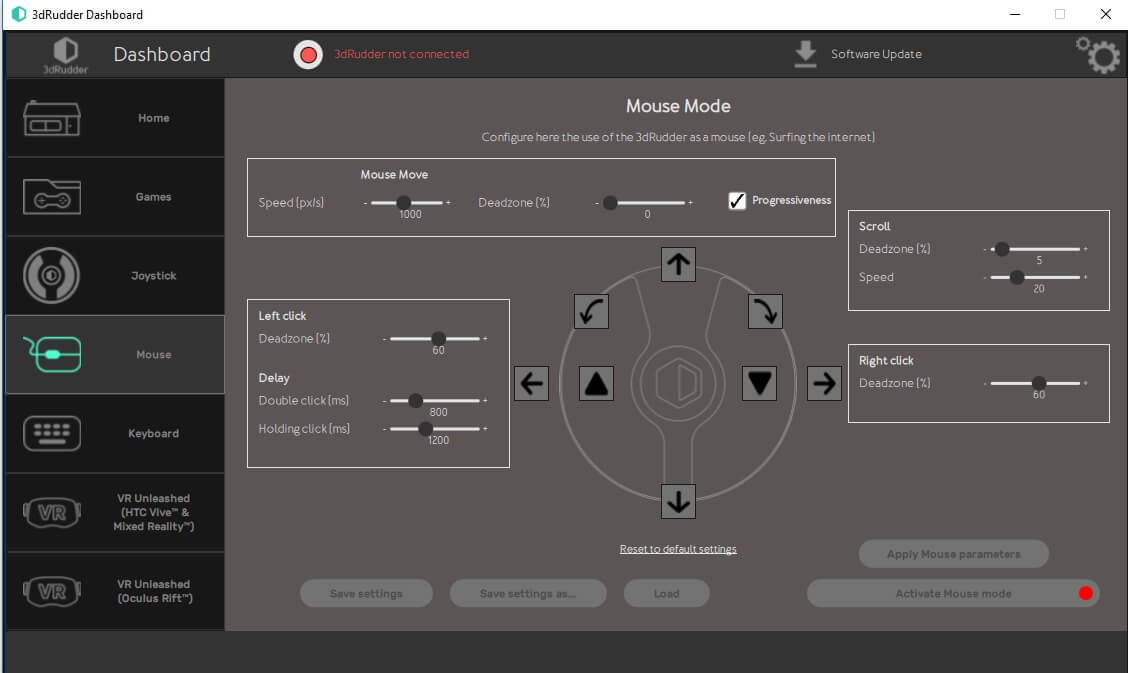Click Reset to default settings link
The image size is (1128, 673).
tap(678, 549)
